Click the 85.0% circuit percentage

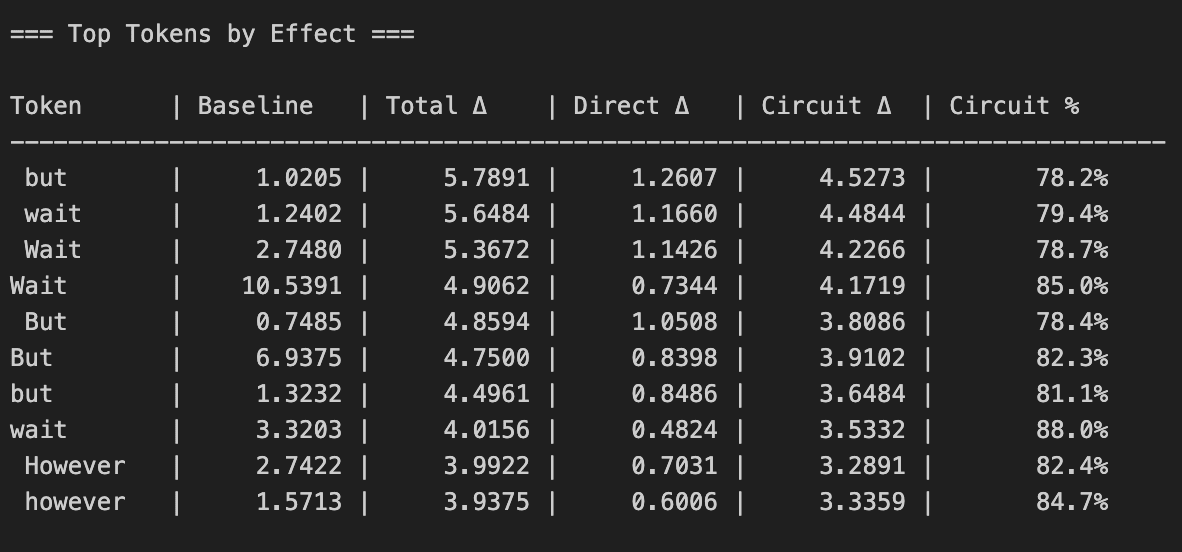point(1072,286)
